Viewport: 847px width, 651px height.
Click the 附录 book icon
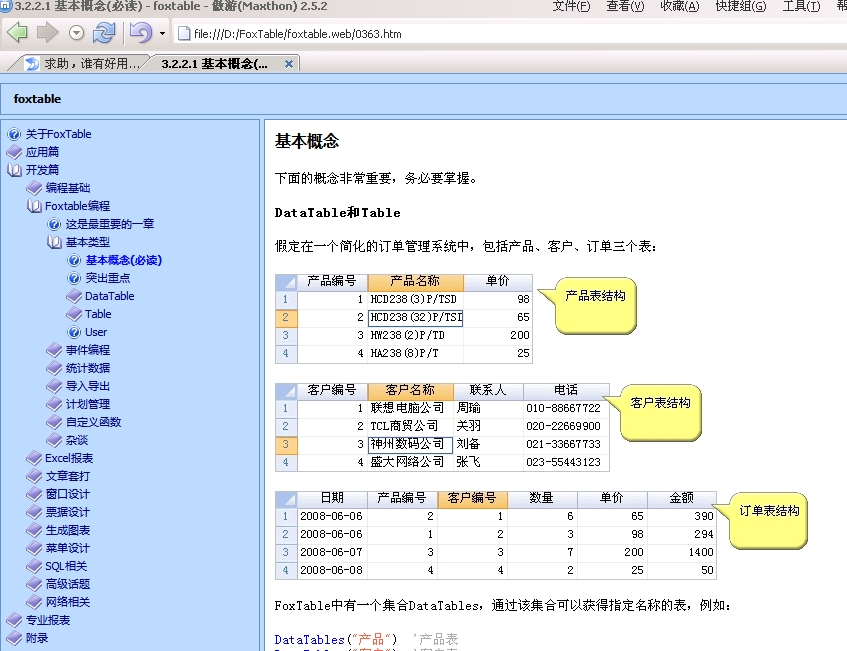pos(15,638)
